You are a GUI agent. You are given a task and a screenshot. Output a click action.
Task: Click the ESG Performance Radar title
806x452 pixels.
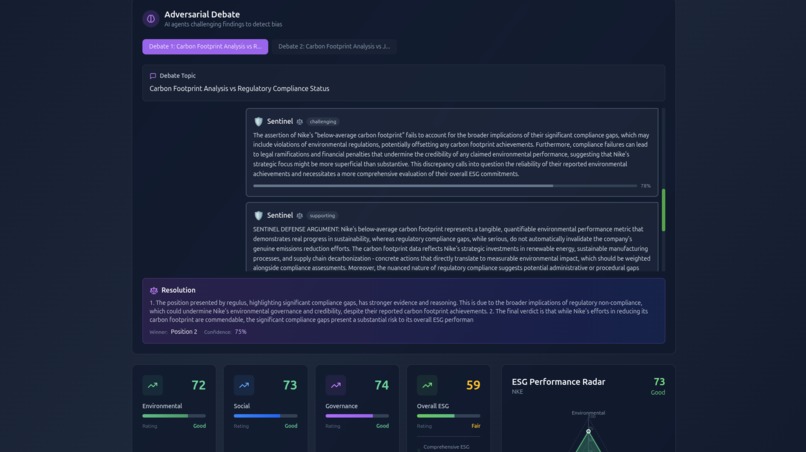point(558,382)
